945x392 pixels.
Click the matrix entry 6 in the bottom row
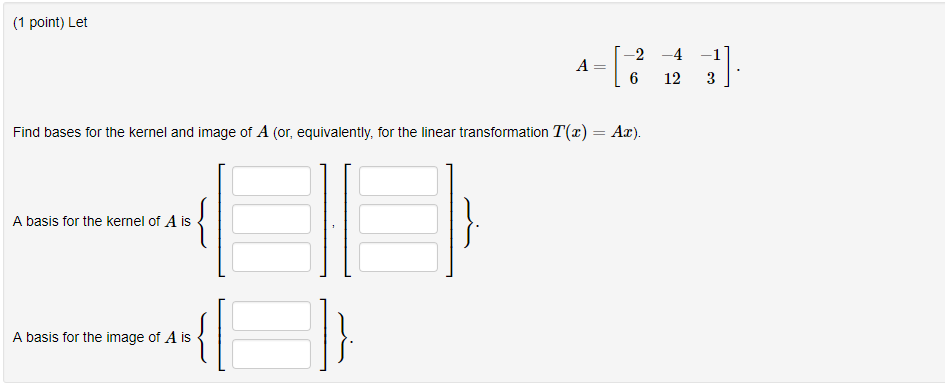pyautogui.click(x=634, y=78)
